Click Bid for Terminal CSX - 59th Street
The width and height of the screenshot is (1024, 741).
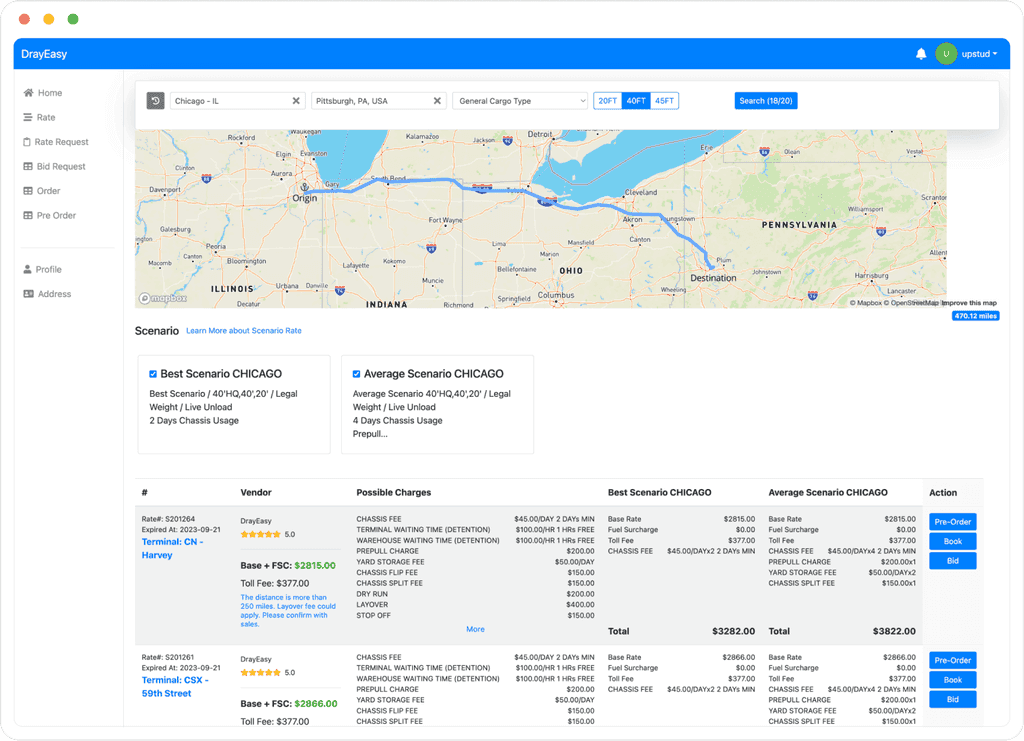[952, 699]
